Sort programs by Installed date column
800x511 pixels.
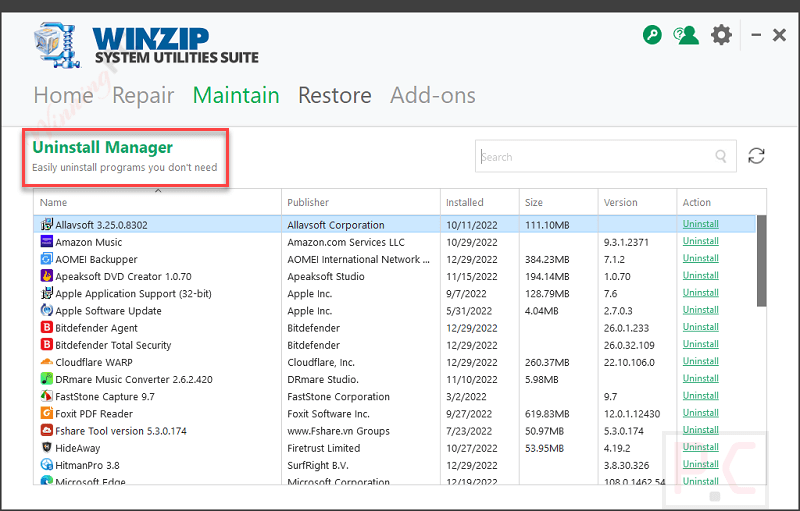click(464, 202)
